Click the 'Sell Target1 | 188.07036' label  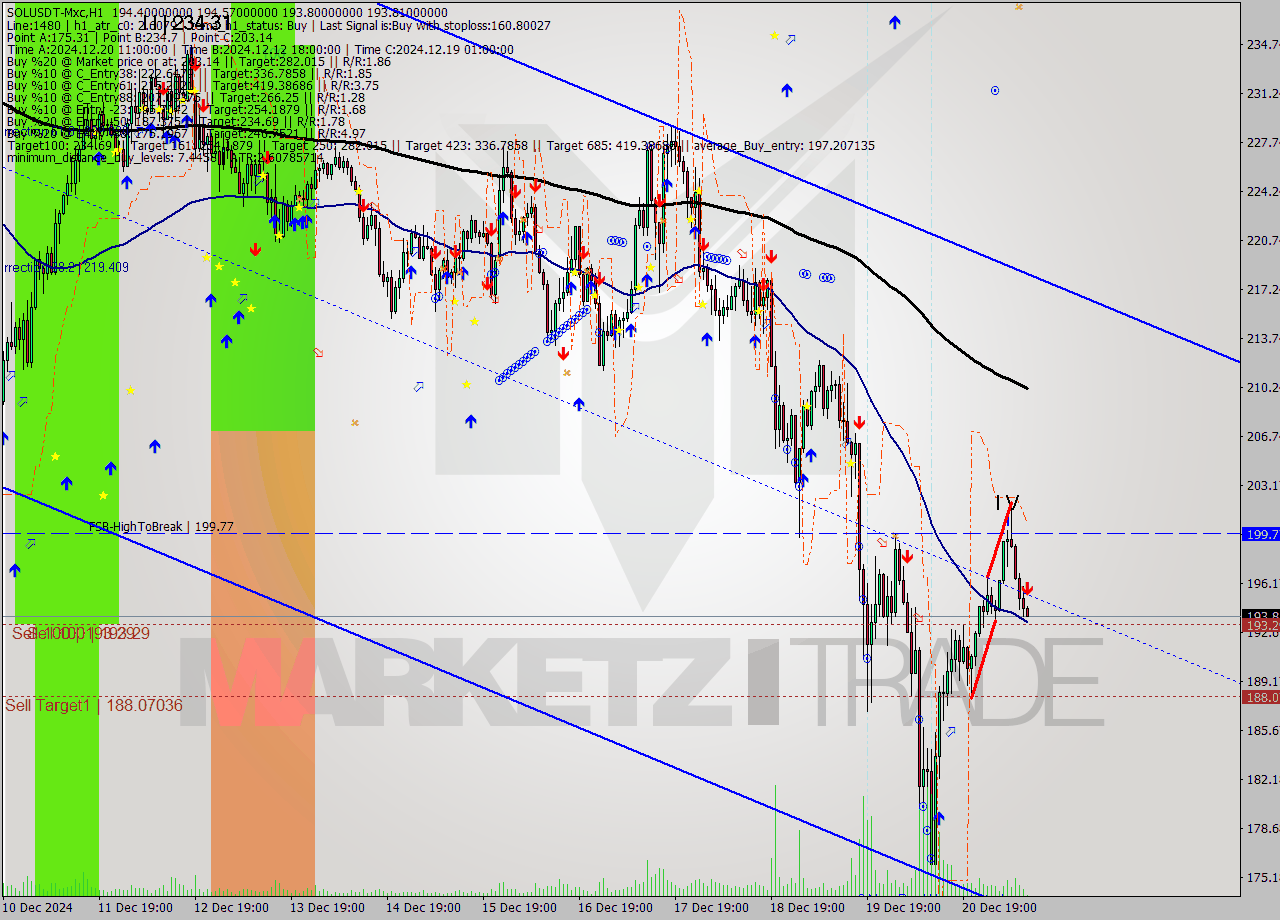coord(94,705)
